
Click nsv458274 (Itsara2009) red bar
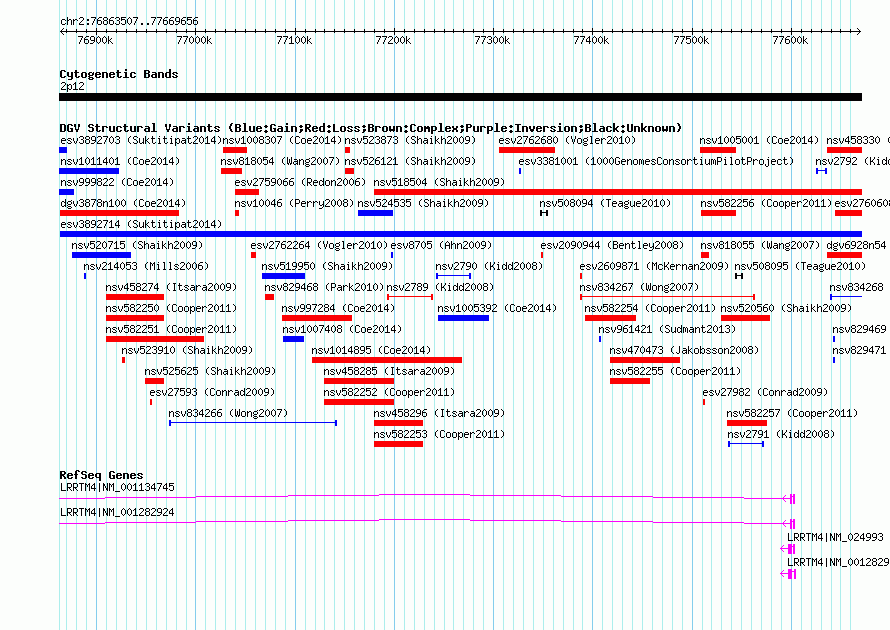pyautogui.click(x=135, y=297)
